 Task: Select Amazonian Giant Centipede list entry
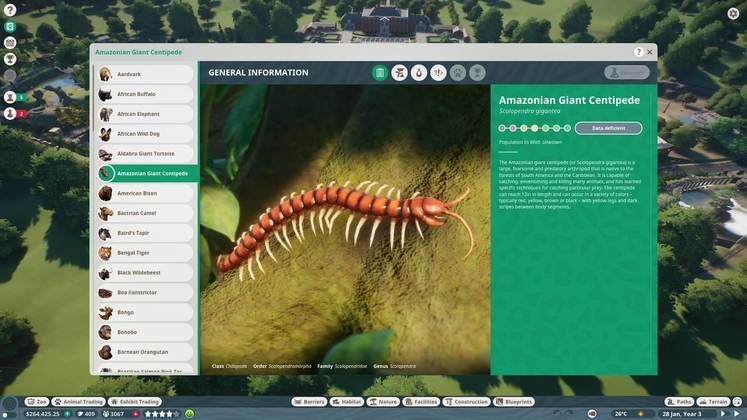[148, 173]
